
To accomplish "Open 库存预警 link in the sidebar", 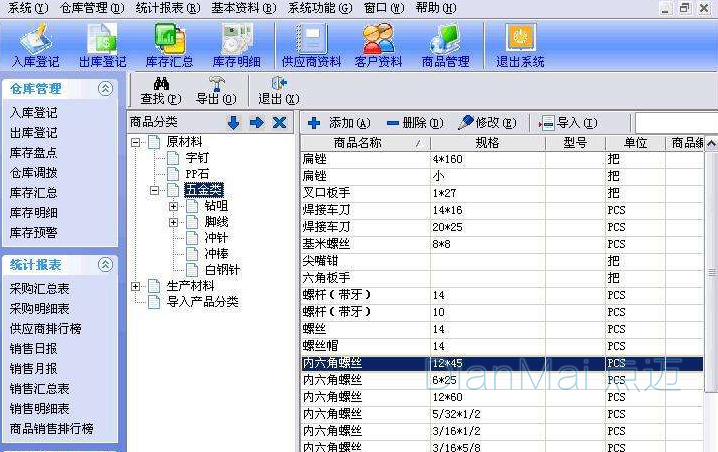I will (x=33, y=232).
